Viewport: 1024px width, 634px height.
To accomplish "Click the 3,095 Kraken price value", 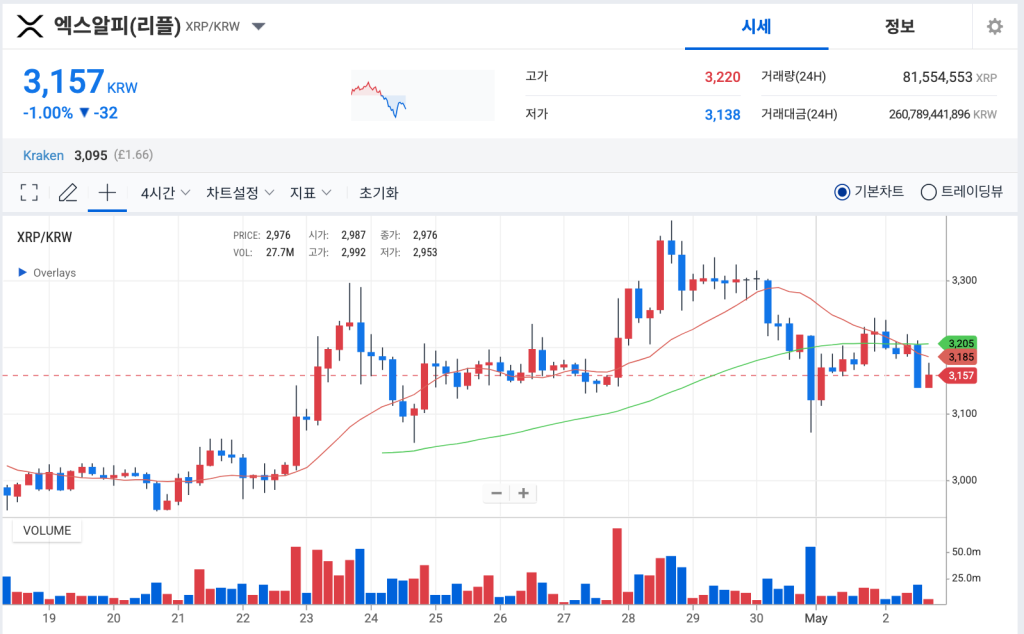I will tap(91, 155).
